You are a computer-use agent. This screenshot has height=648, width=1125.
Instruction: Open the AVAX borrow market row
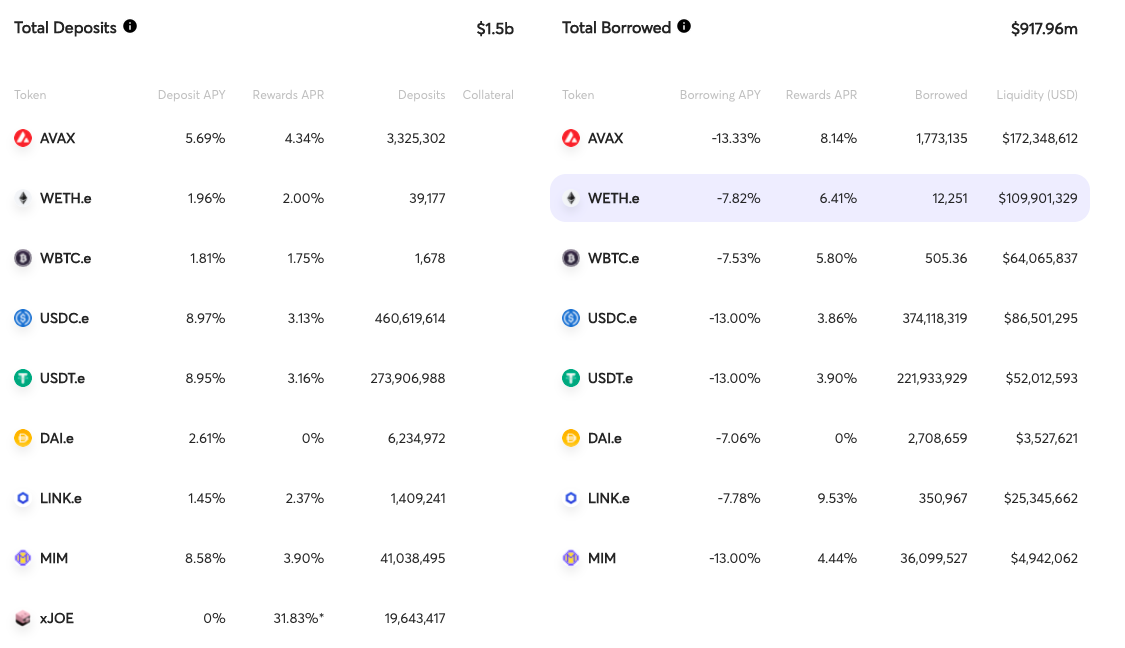click(x=819, y=138)
